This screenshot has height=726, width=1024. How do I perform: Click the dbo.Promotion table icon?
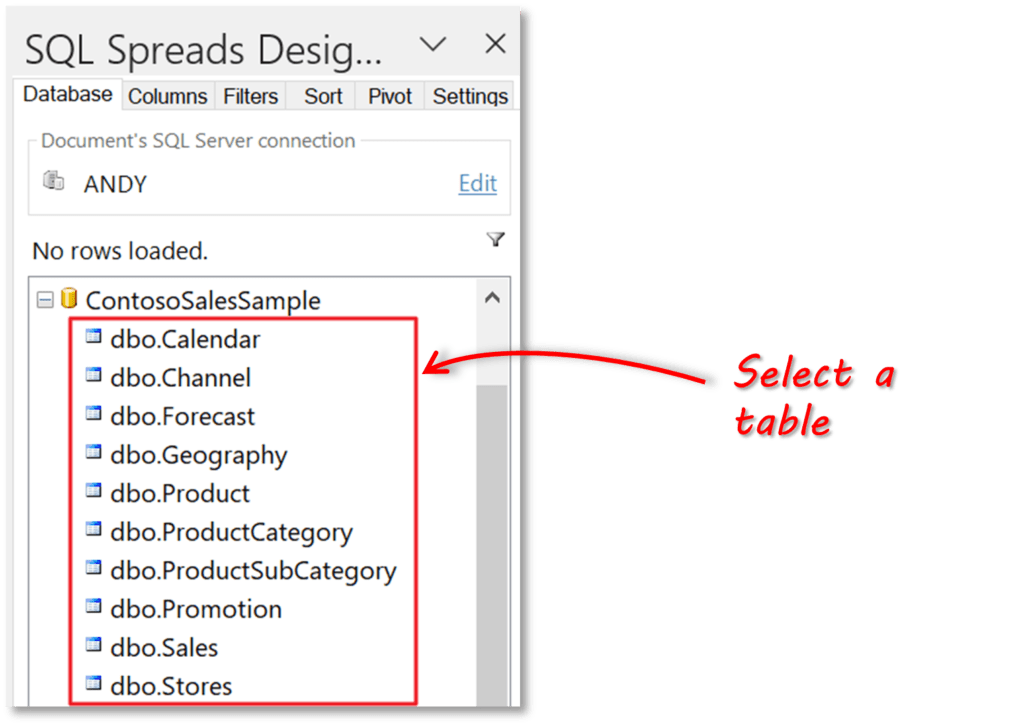pyautogui.click(x=95, y=609)
